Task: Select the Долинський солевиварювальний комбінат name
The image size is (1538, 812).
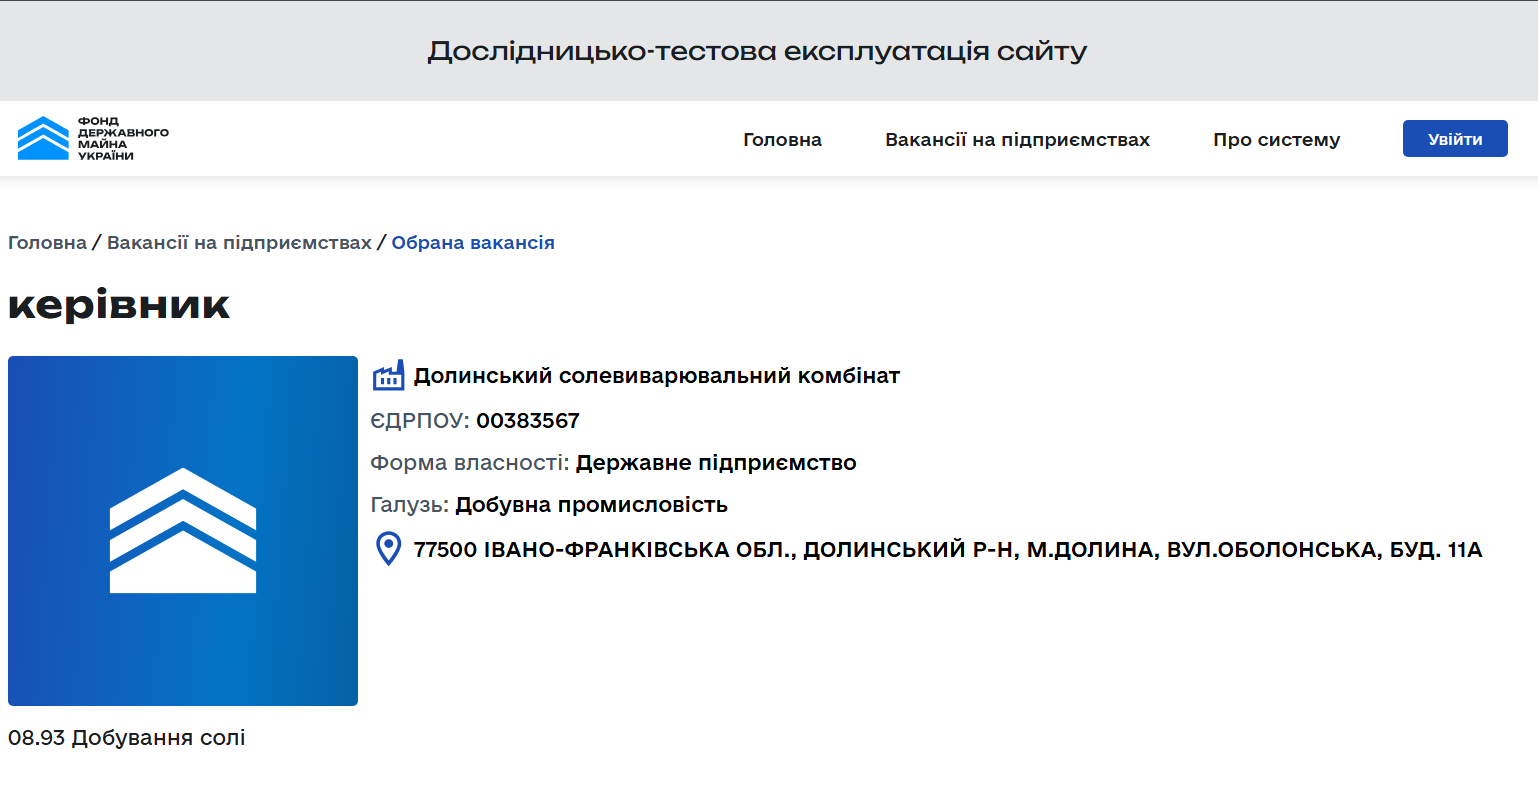Action: pyautogui.click(x=657, y=376)
